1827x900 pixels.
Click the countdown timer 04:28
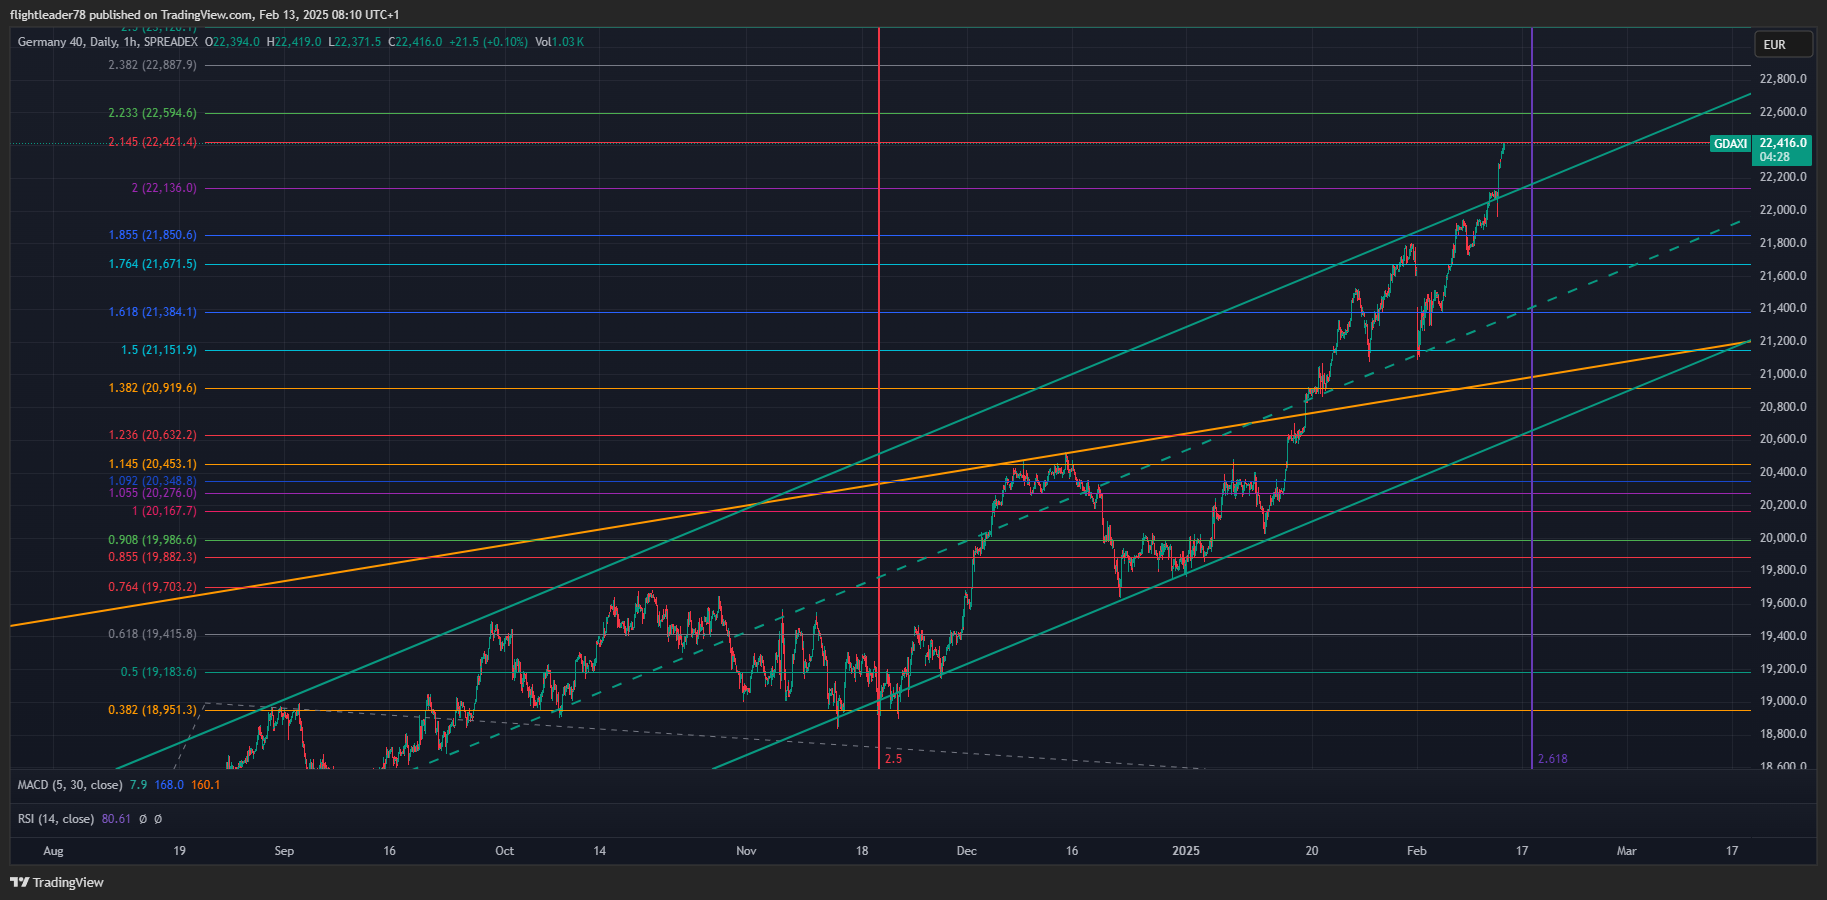coord(1775,157)
